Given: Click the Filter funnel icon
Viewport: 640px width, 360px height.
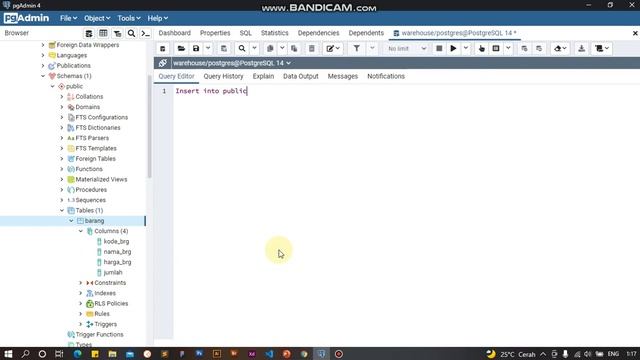Looking at the screenshot, I should 356,49.
